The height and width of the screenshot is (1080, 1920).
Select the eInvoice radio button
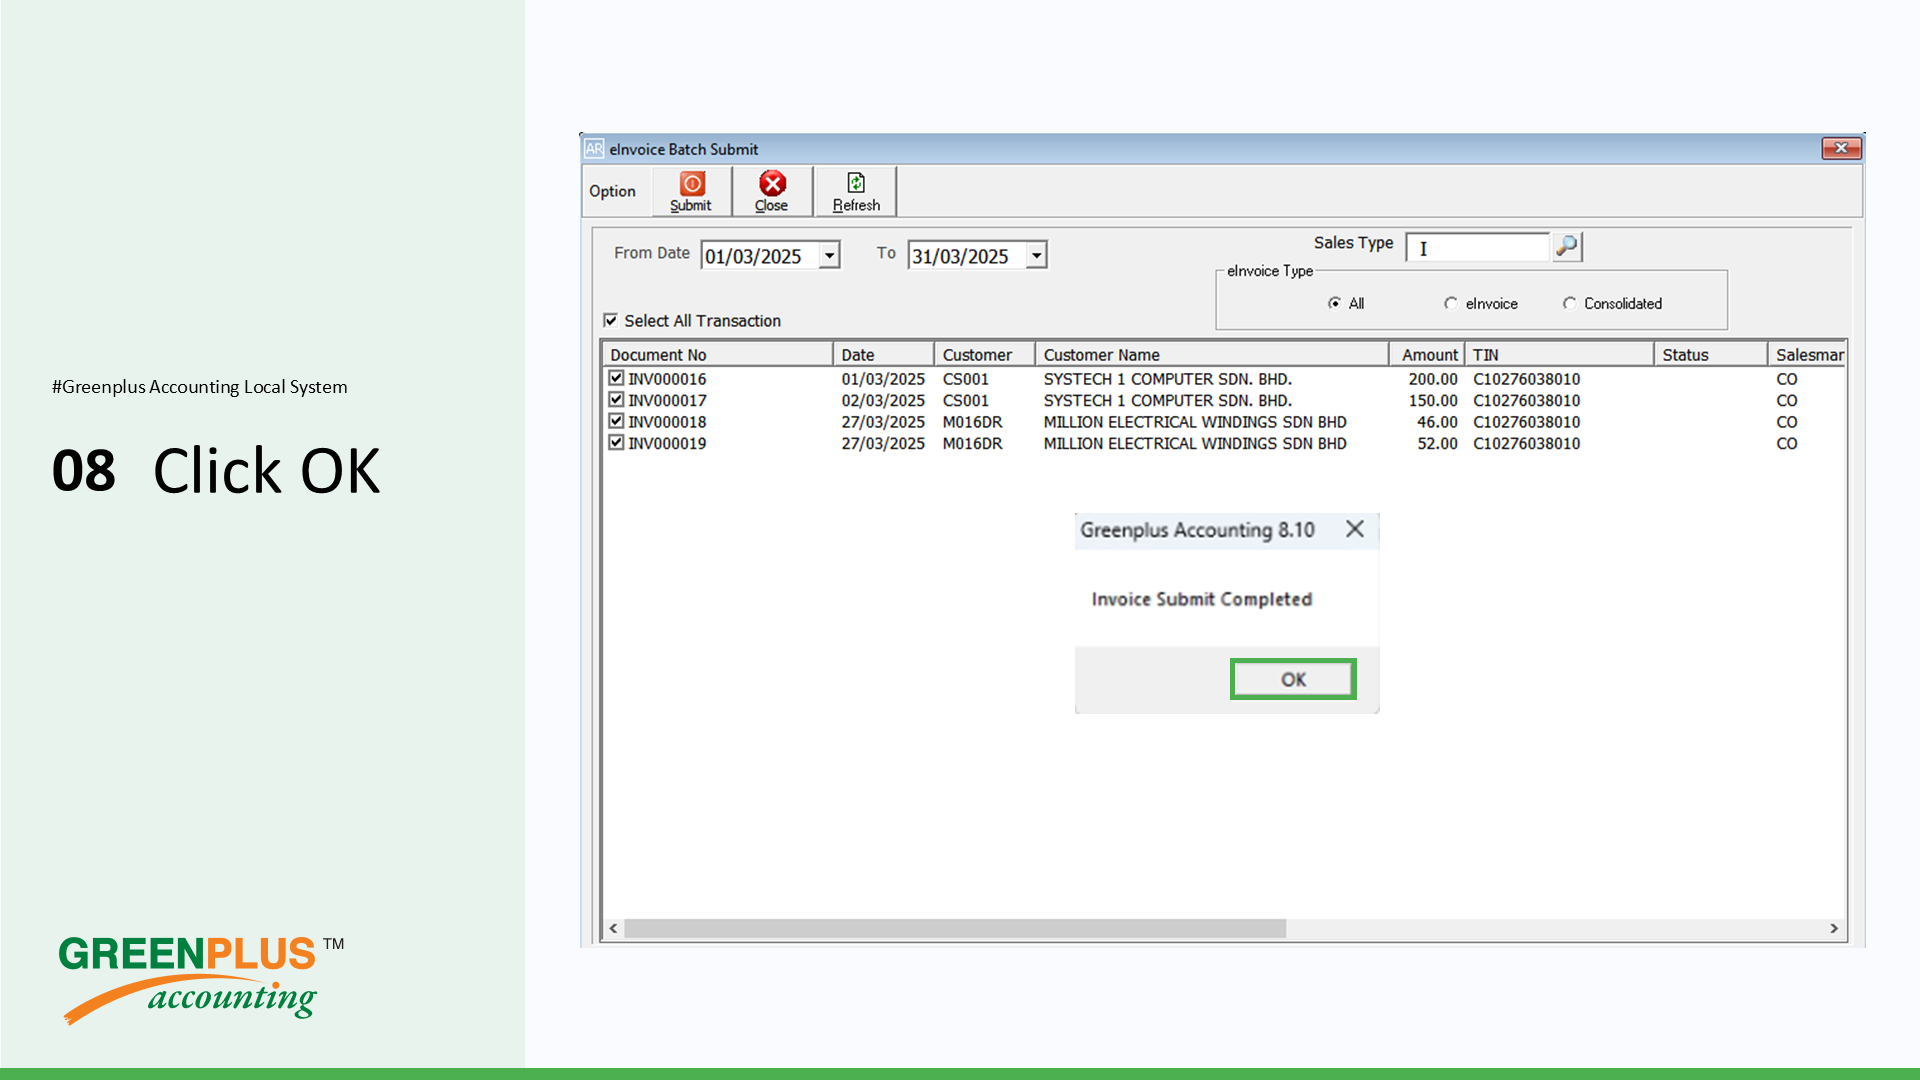pyautogui.click(x=1450, y=303)
